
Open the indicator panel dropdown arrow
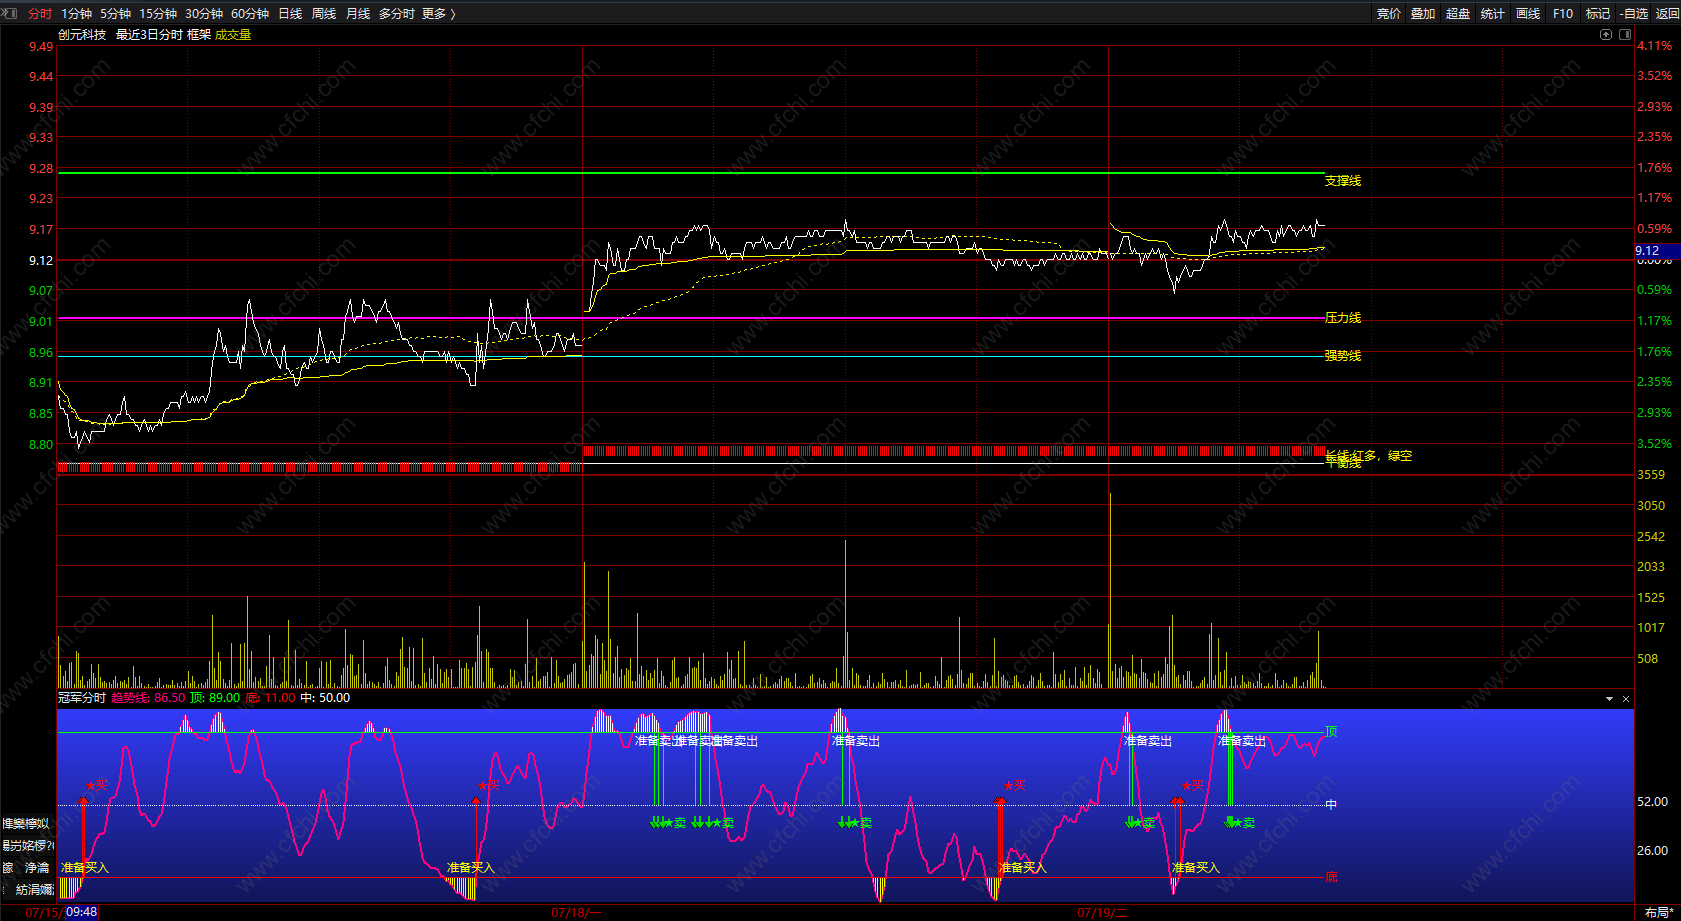(1609, 699)
